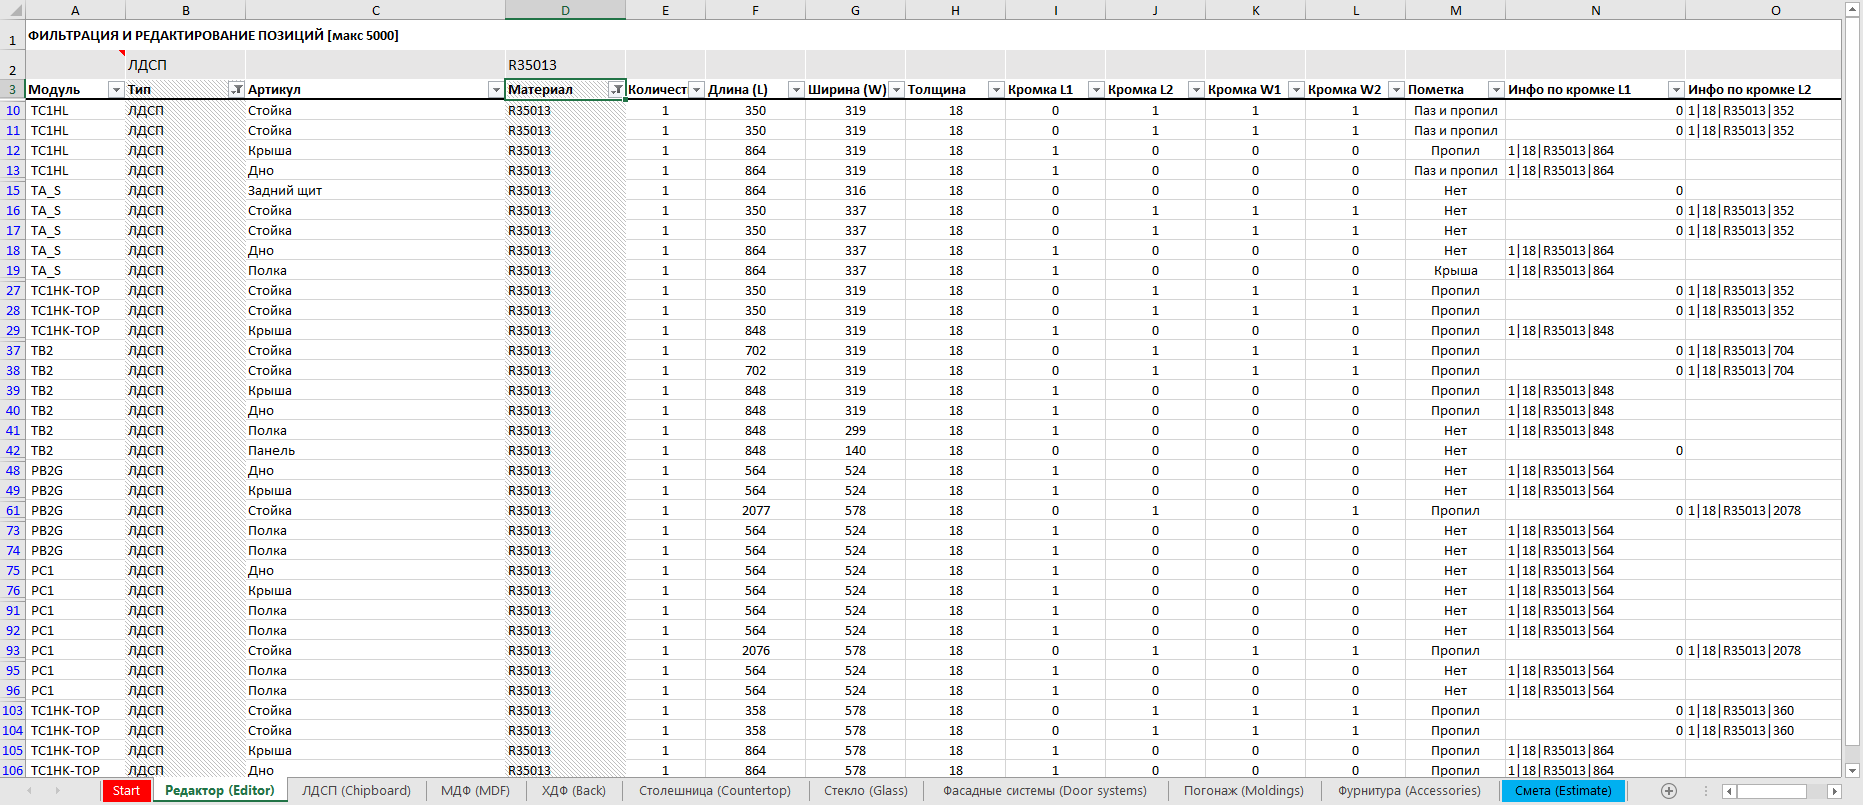Open the Смета (Estimate) sheet tab

click(x=1562, y=791)
